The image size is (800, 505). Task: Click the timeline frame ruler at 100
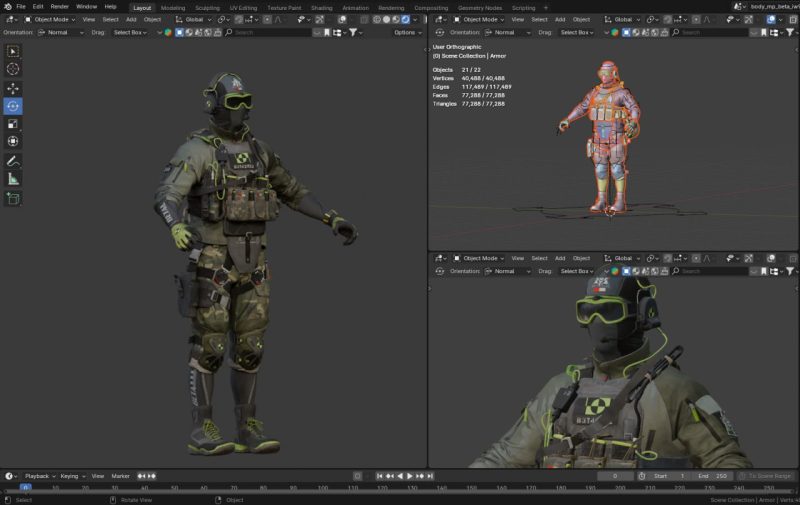tap(323, 488)
